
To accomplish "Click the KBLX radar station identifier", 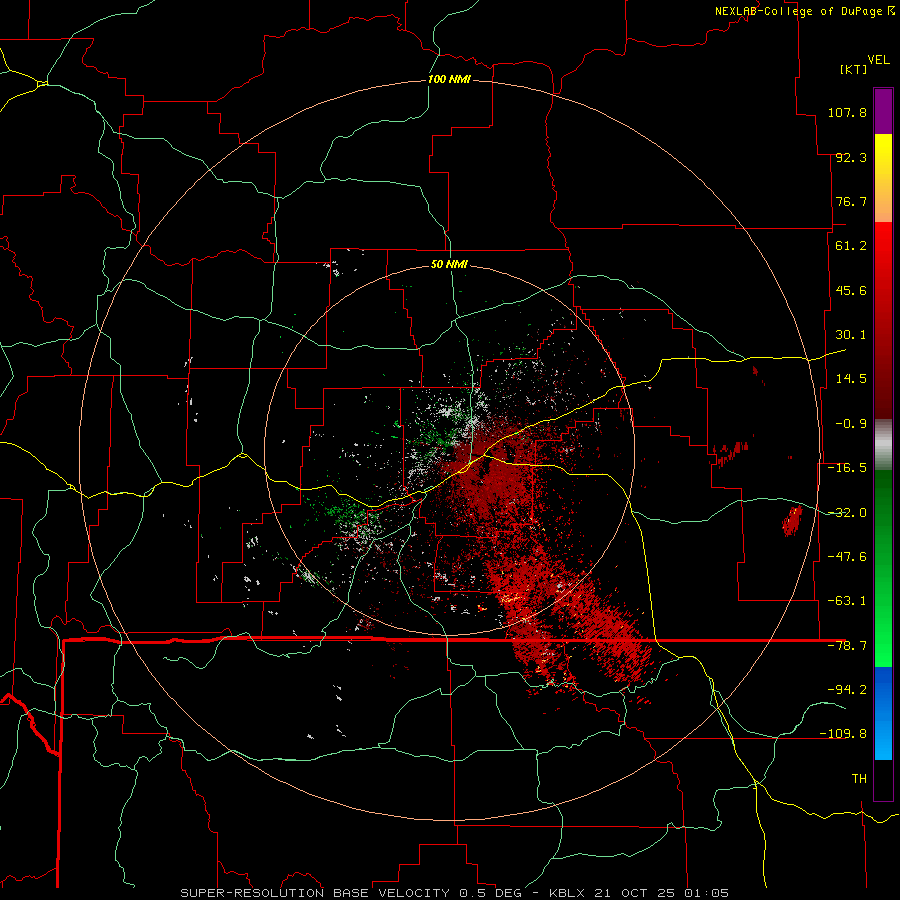I will pos(568,893).
